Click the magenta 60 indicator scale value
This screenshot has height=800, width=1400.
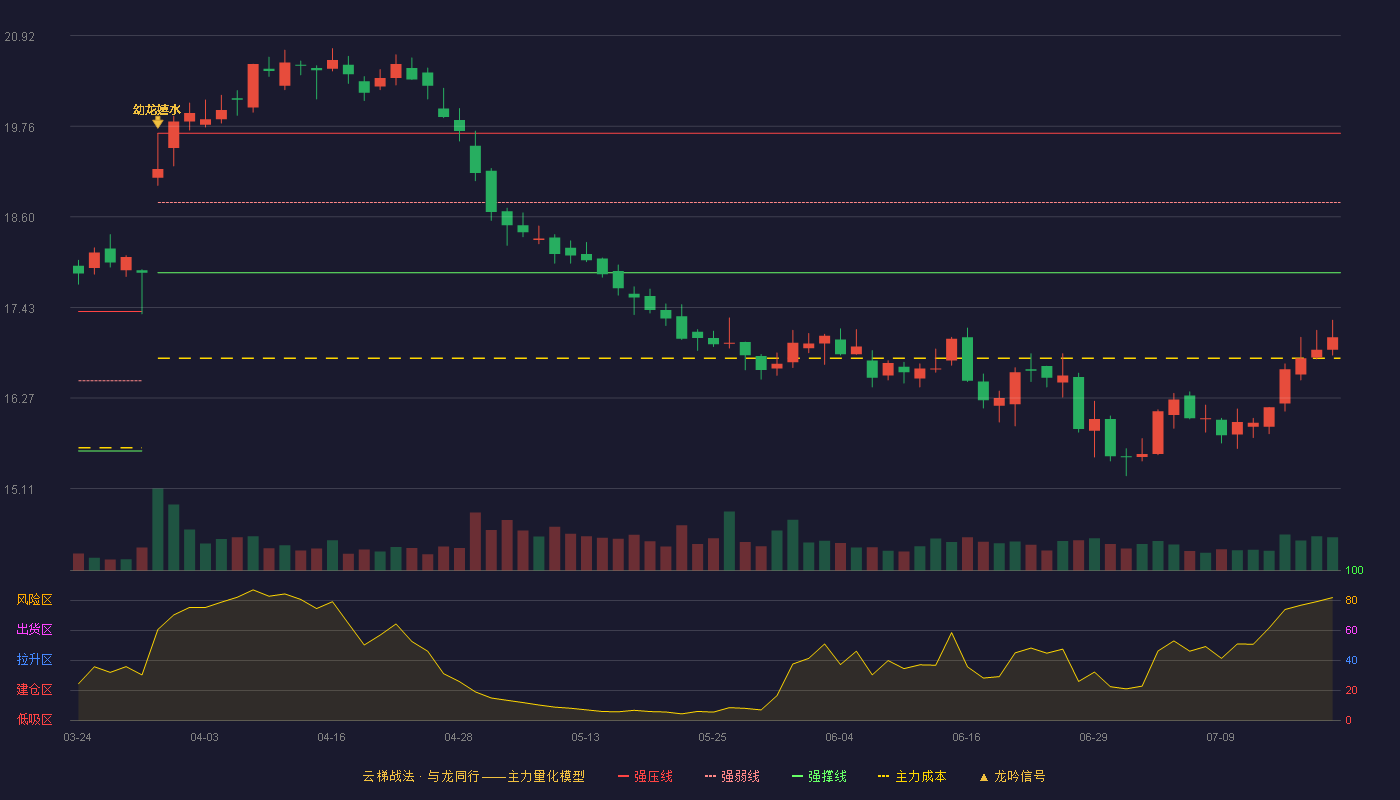point(1351,630)
